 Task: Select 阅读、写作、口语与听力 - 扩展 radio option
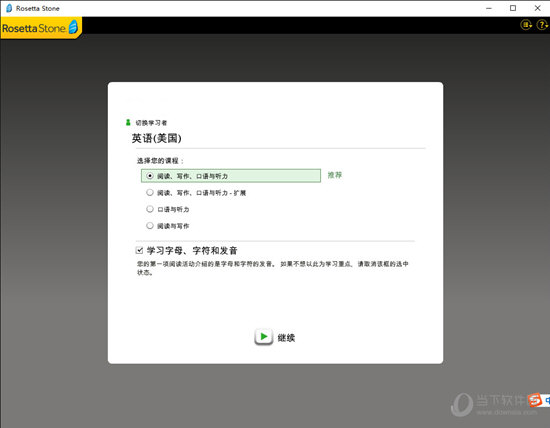[x=150, y=192]
